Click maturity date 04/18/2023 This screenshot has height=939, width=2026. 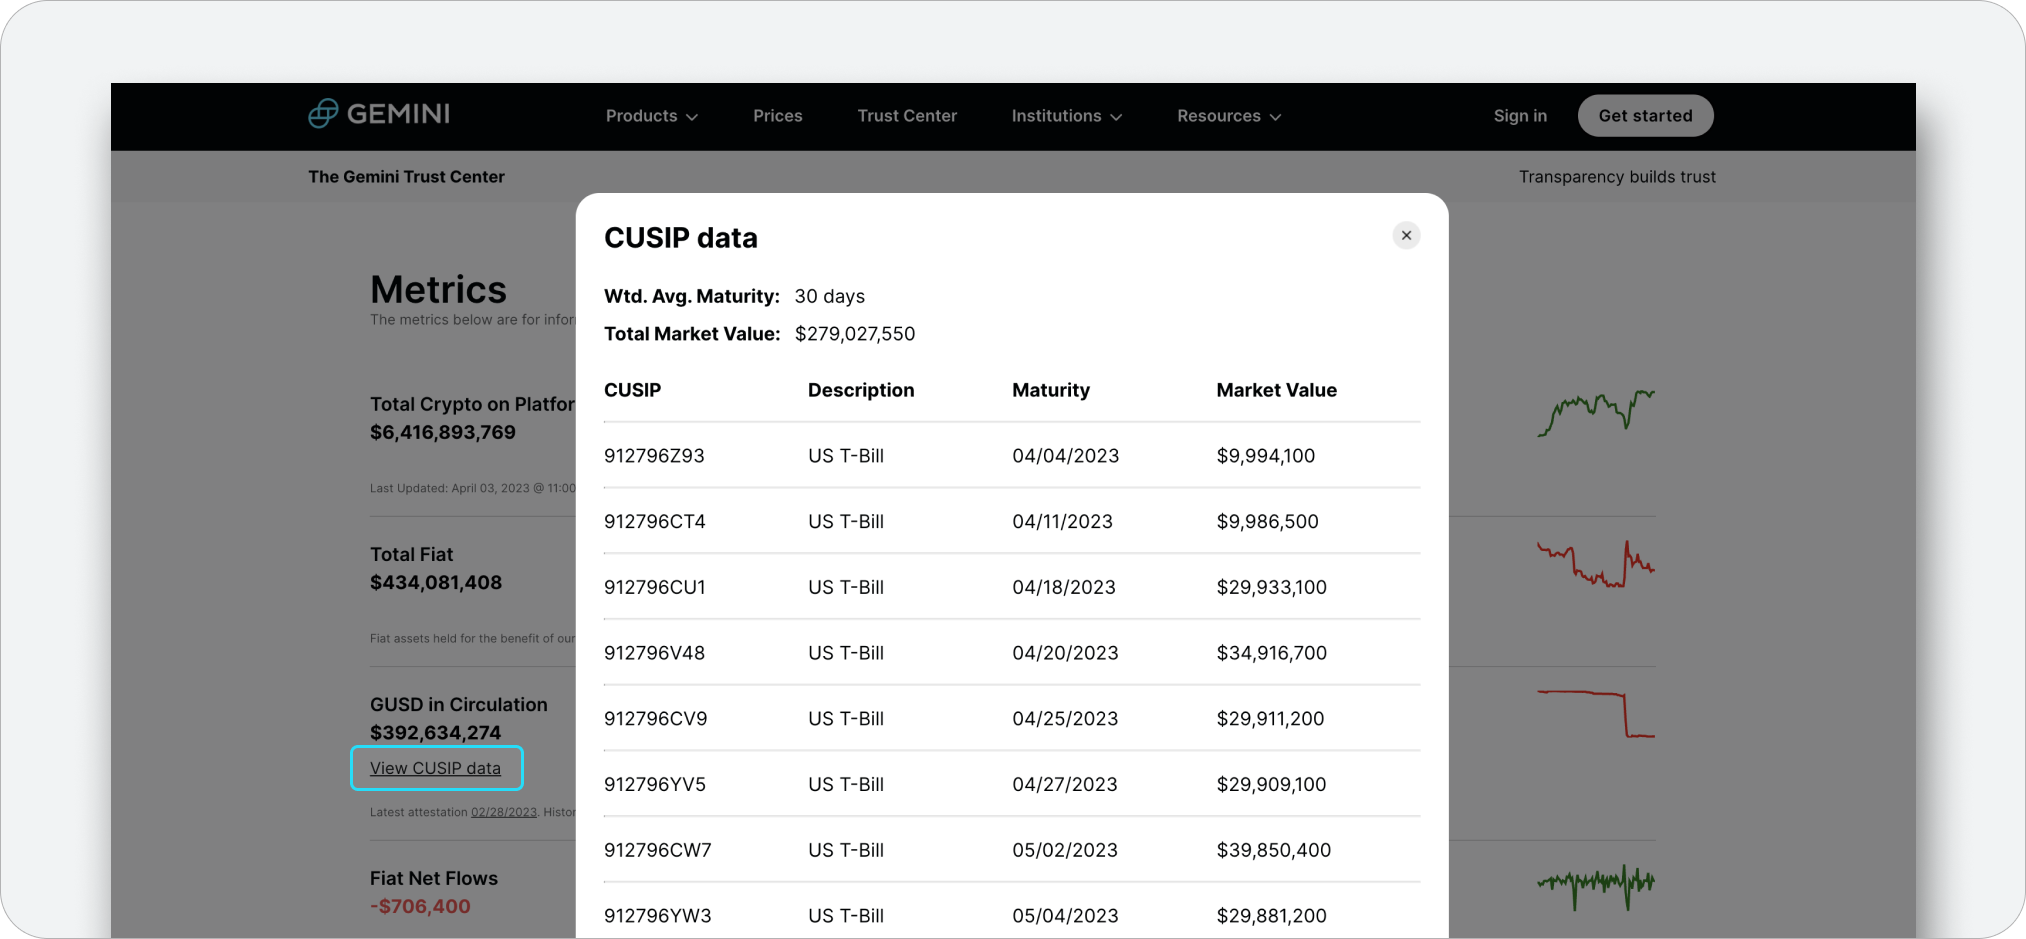coord(1064,588)
